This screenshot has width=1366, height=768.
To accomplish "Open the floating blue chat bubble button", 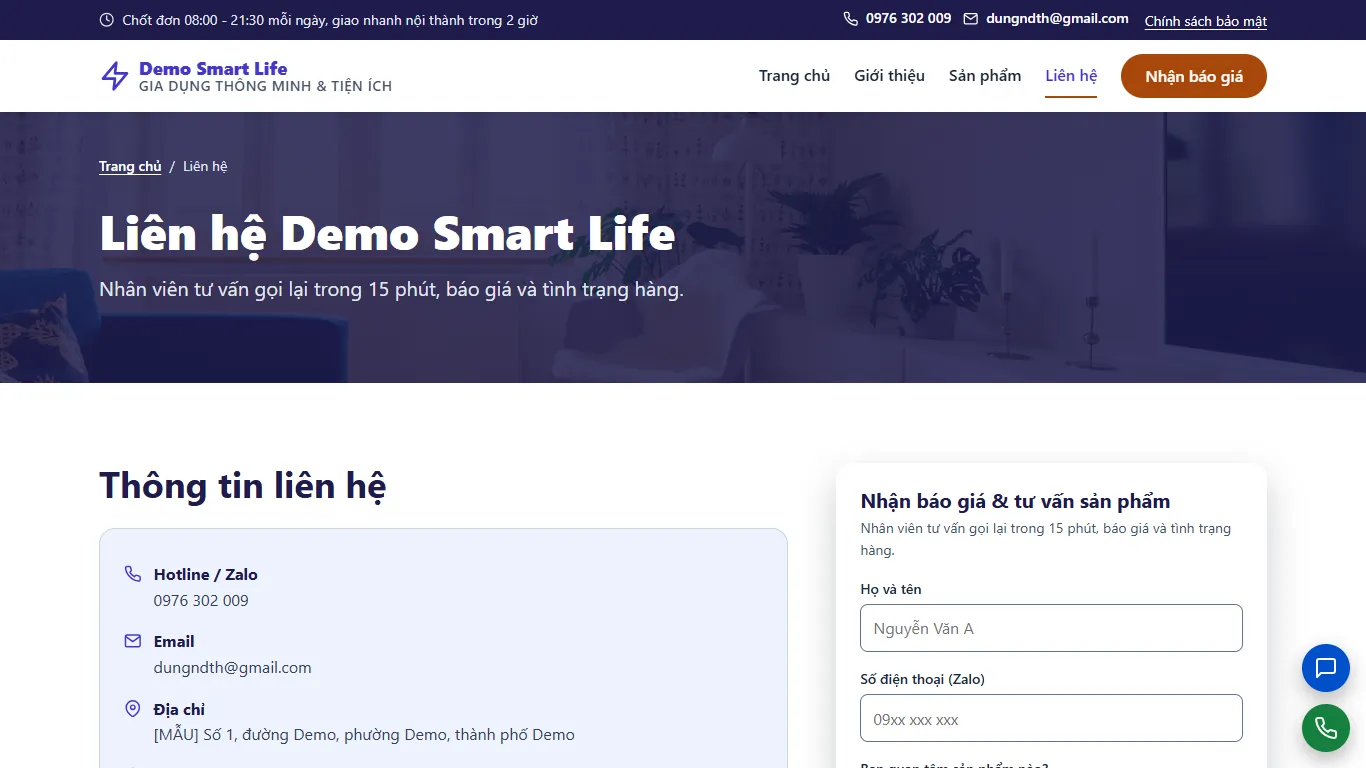I will (x=1326, y=668).
